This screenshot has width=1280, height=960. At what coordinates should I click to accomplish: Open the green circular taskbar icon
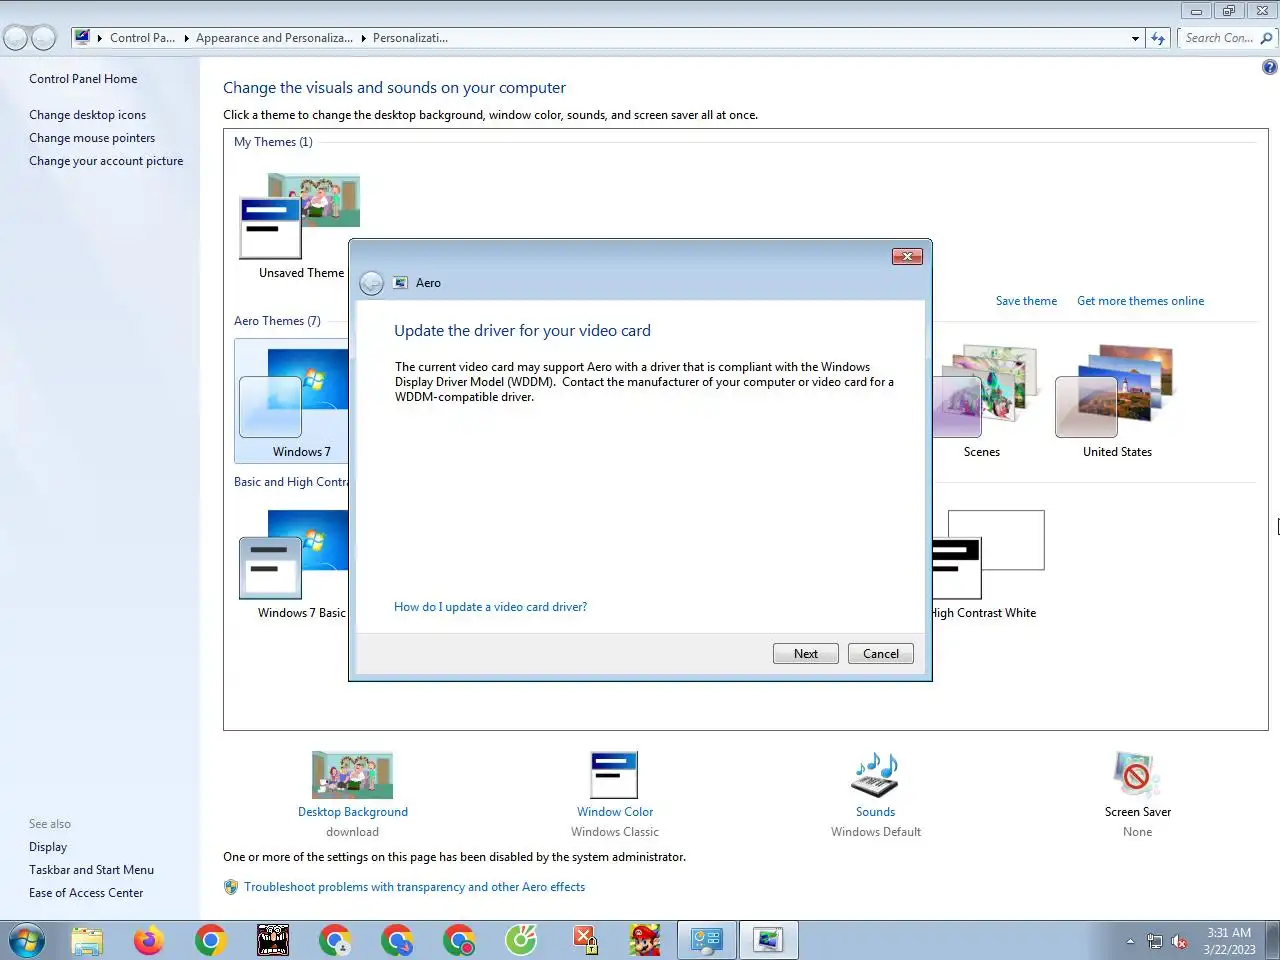pyautogui.click(x=521, y=940)
